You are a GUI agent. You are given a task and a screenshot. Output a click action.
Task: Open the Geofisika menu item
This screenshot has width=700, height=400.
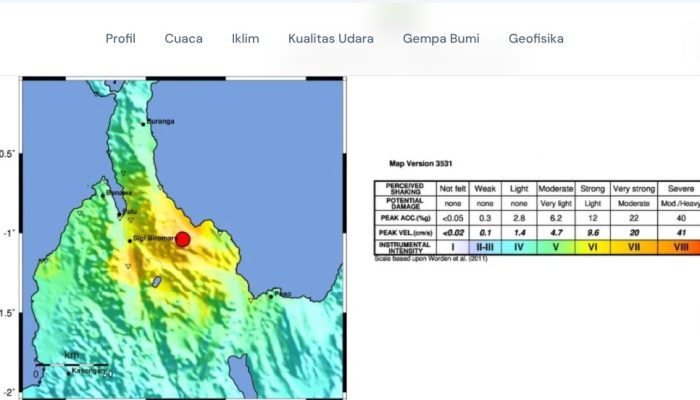pyautogui.click(x=536, y=39)
